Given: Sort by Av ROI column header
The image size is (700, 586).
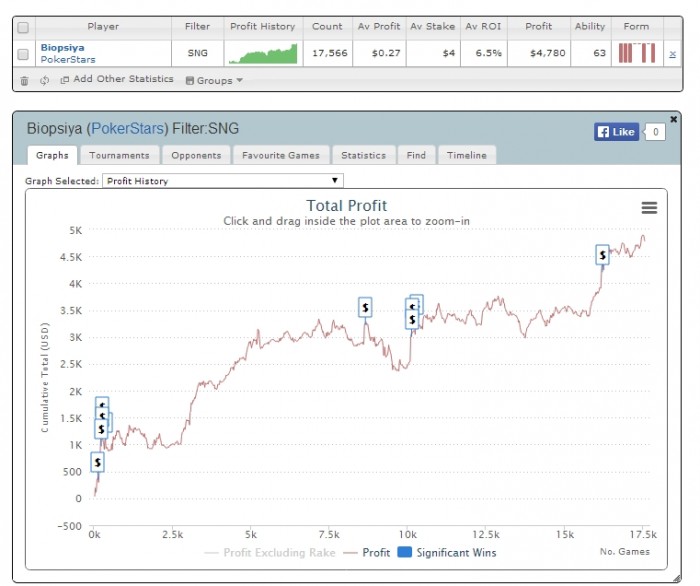Looking at the screenshot, I should 483,26.
